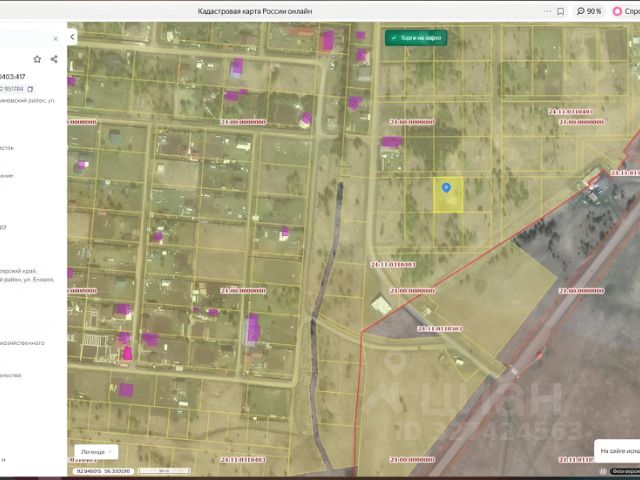
Task: Open the three-dots browser page menu
Action: pos(547,11)
